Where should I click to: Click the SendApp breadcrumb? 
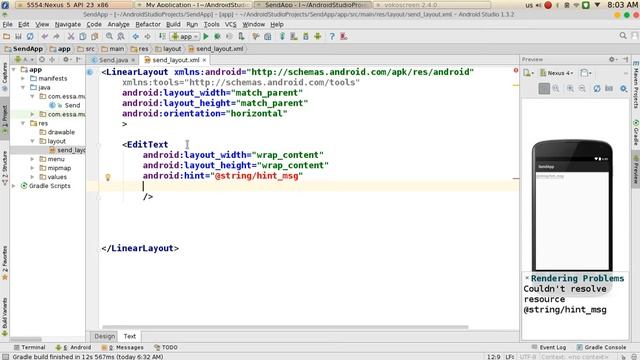pyautogui.click(x=24, y=49)
